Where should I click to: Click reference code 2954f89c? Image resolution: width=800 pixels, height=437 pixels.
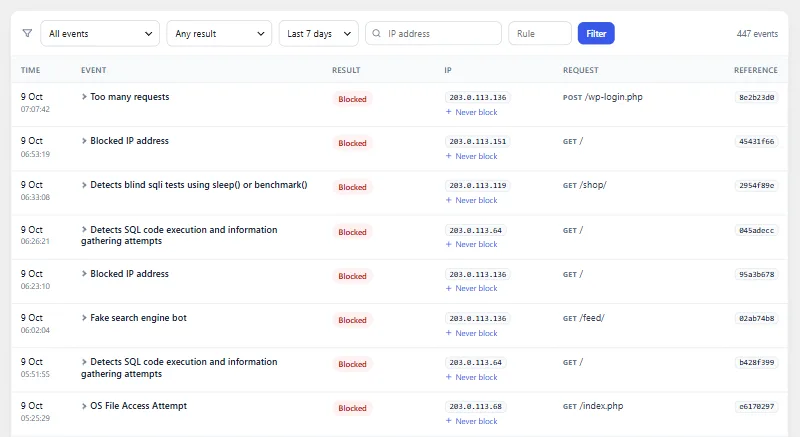click(757, 186)
